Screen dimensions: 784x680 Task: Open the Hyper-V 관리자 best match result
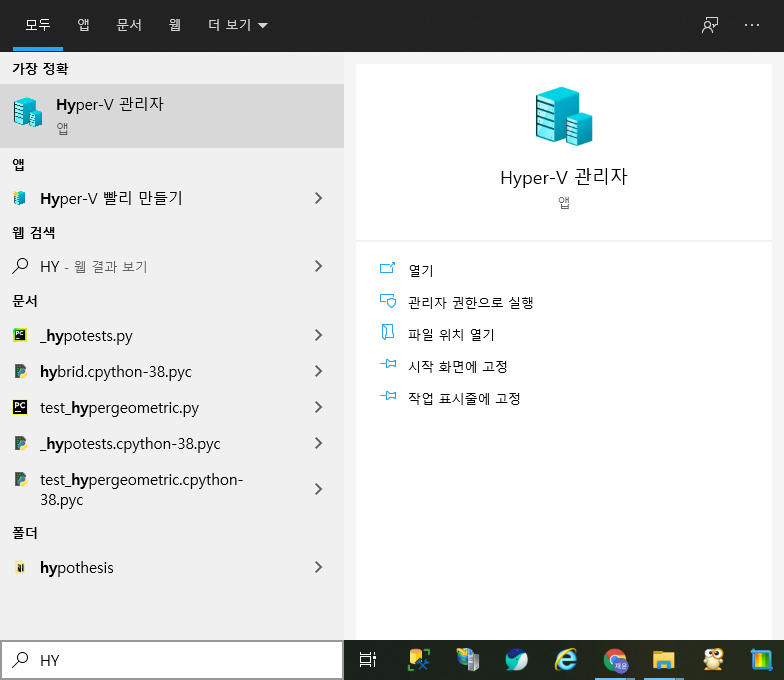coord(172,116)
